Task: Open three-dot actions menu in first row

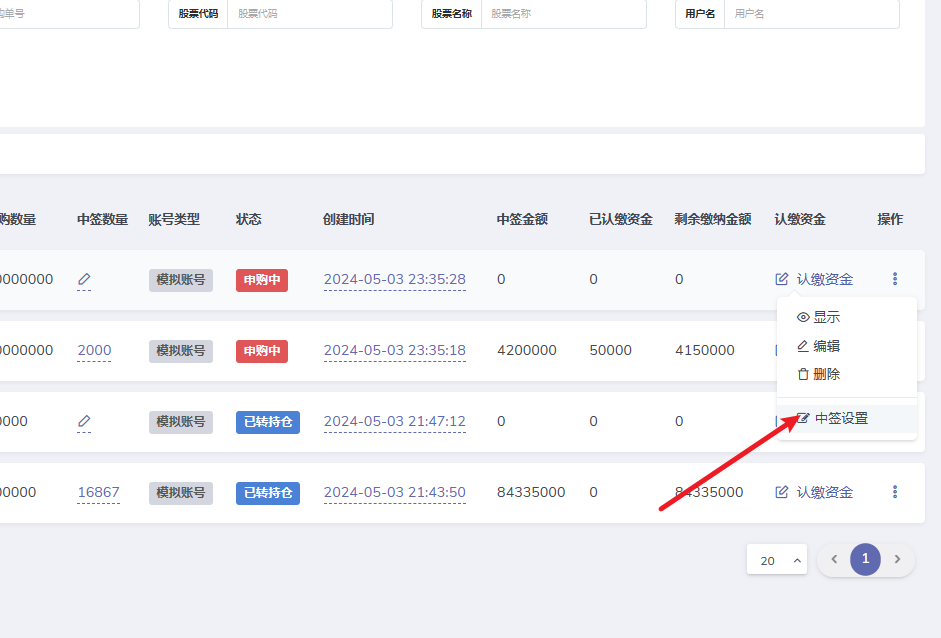Action: (895, 279)
